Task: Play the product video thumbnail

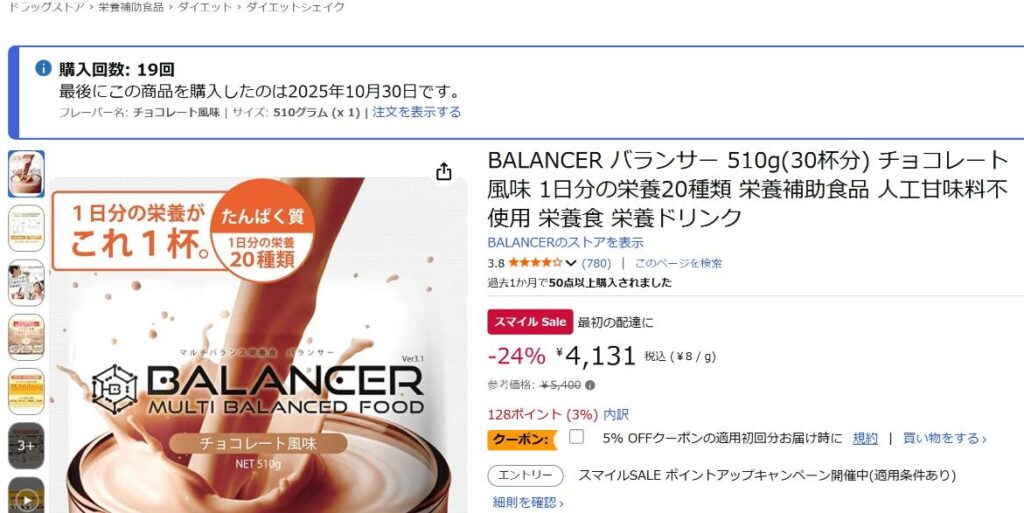Action: coord(26,496)
